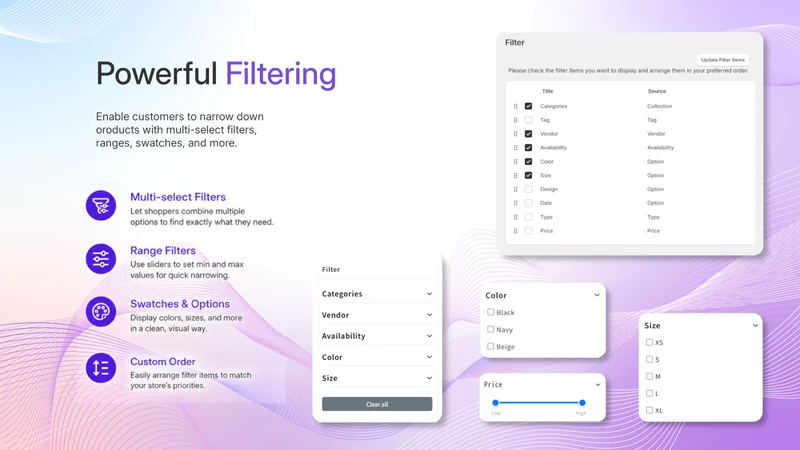Check the Beige color option
The height and width of the screenshot is (450, 800).
(490, 346)
